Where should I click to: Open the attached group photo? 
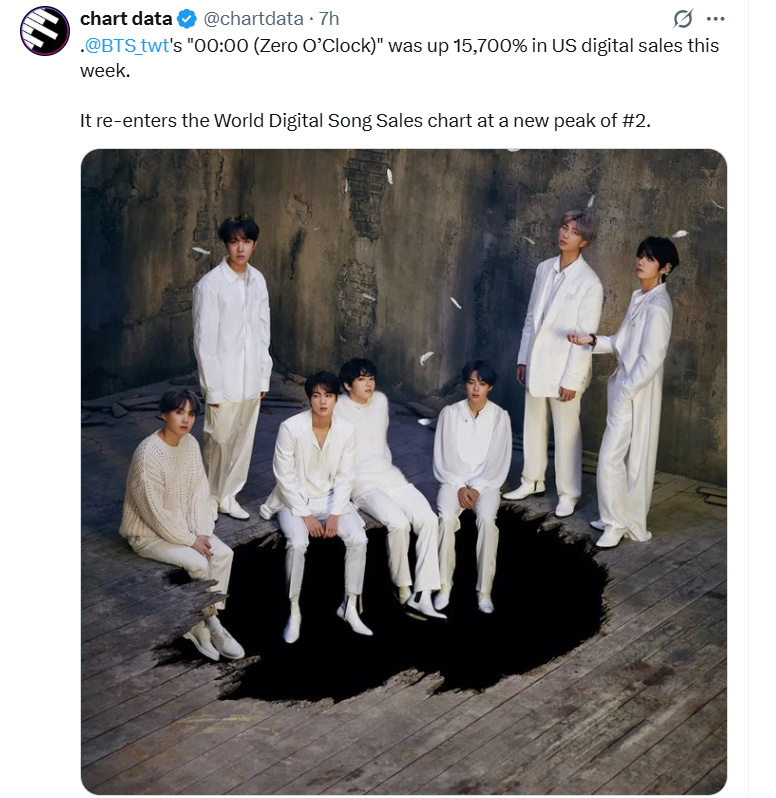404,471
